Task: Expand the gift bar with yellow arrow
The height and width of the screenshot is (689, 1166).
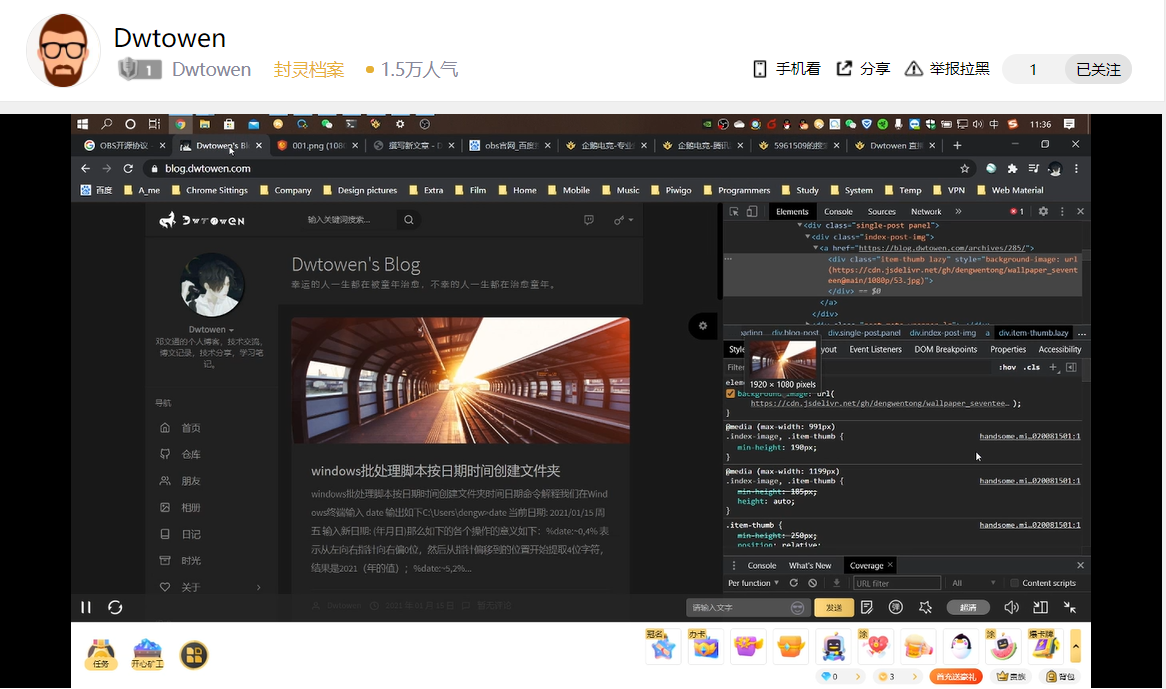Action: (x=1075, y=646)
